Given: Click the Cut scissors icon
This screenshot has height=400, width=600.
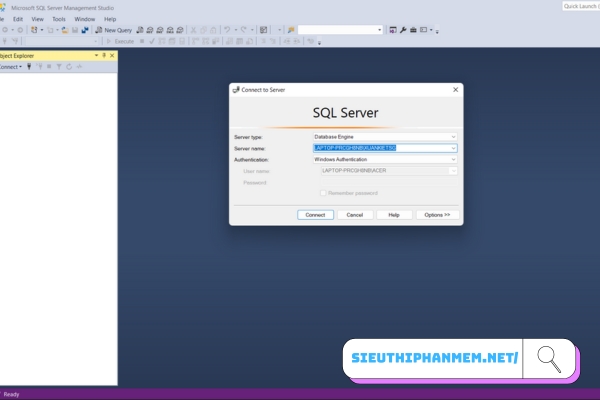Looking at the screenshot, I should [x=193, y=30].
